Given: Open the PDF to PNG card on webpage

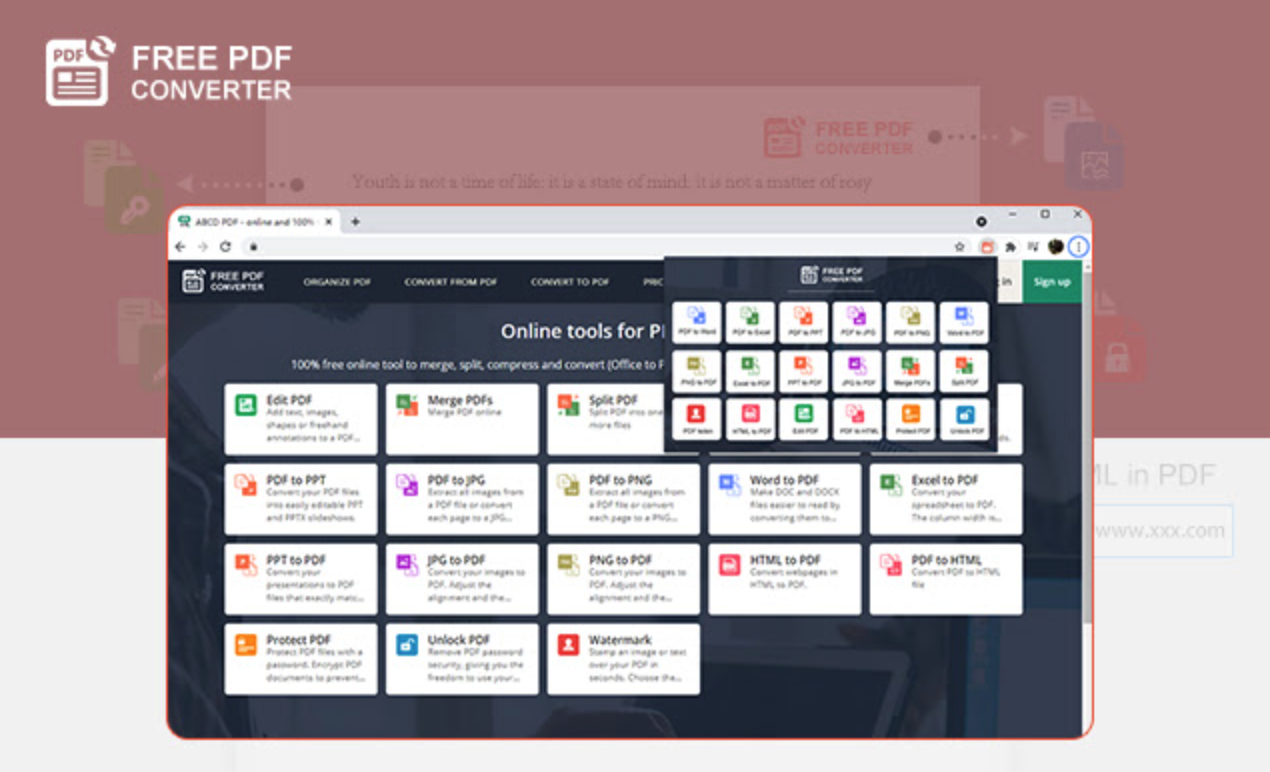Looking at the screenshot, I should (x=623, y=499).
